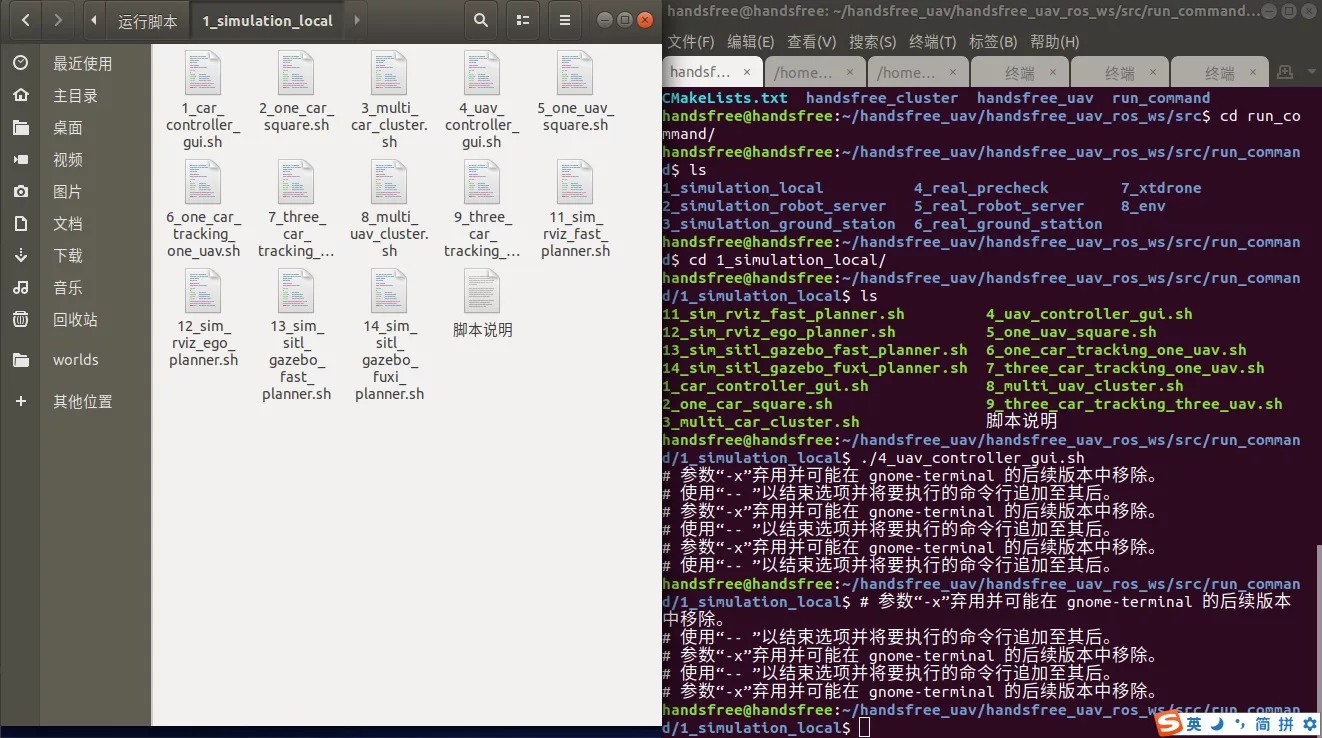This screenshot has height=738, width=1322.
Task: Open terminal 编辑(E) menu
Action: (x=751, y=42)
